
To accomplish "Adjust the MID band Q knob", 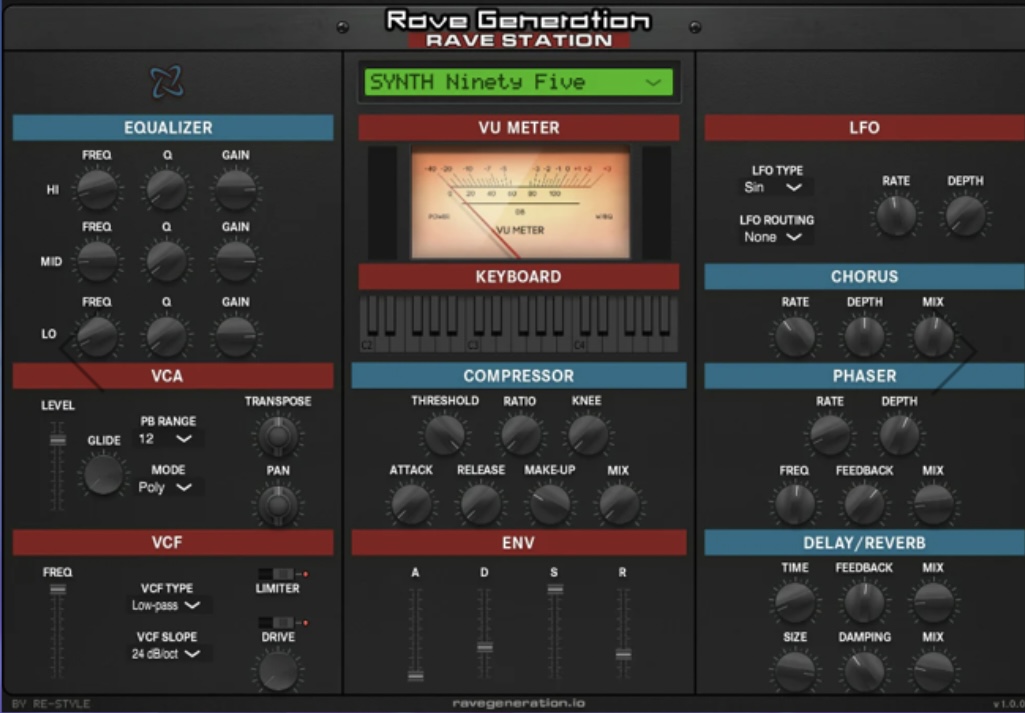I will pos(167,261).
